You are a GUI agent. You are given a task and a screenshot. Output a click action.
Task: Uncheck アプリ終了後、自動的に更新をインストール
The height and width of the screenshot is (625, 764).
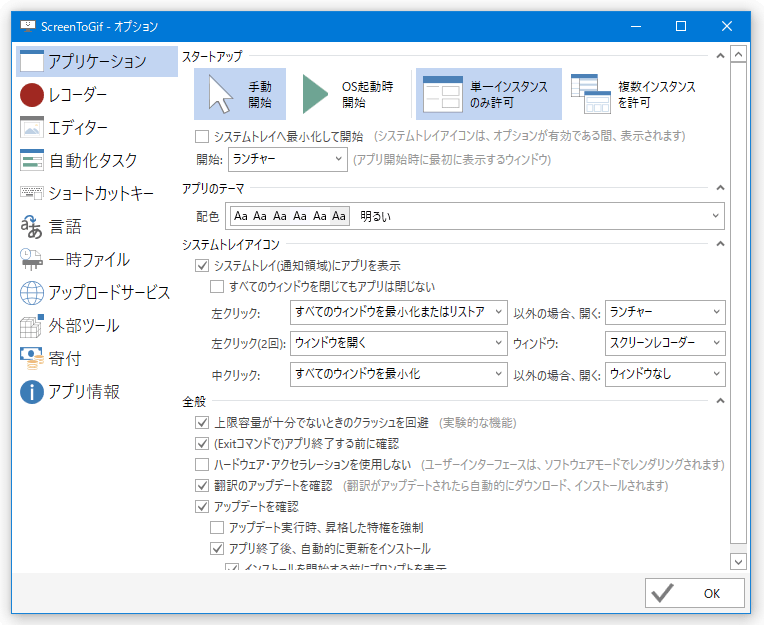[x=217, y=549]
